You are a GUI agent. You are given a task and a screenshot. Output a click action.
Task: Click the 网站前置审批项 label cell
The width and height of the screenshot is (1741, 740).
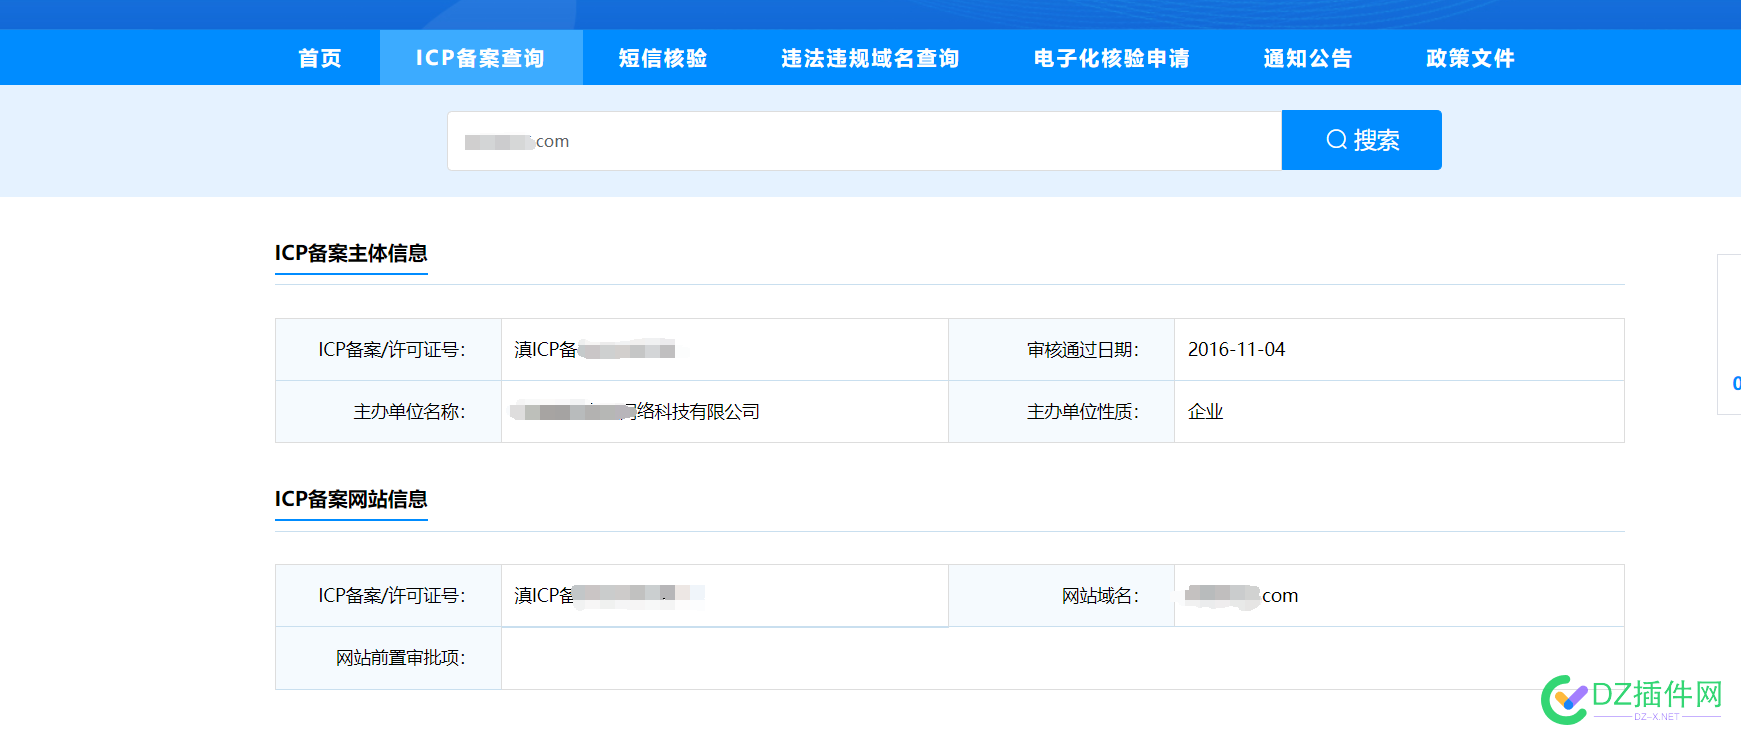coord(388,657)
